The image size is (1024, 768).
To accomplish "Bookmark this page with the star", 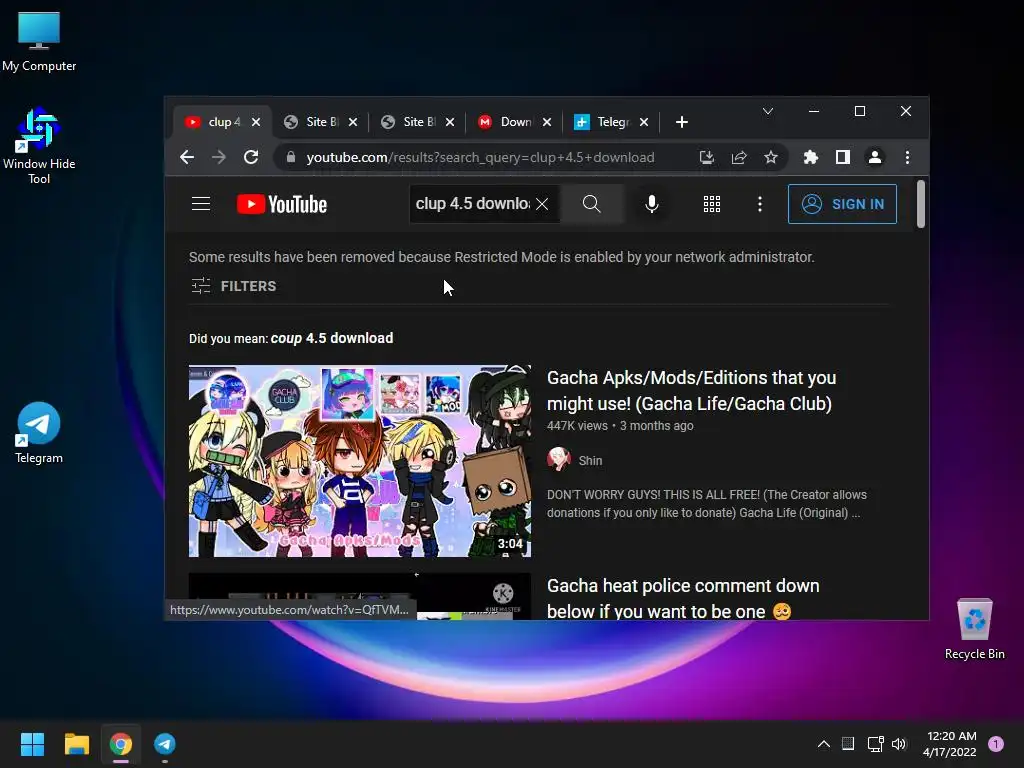I will click(x=771, y=157).
